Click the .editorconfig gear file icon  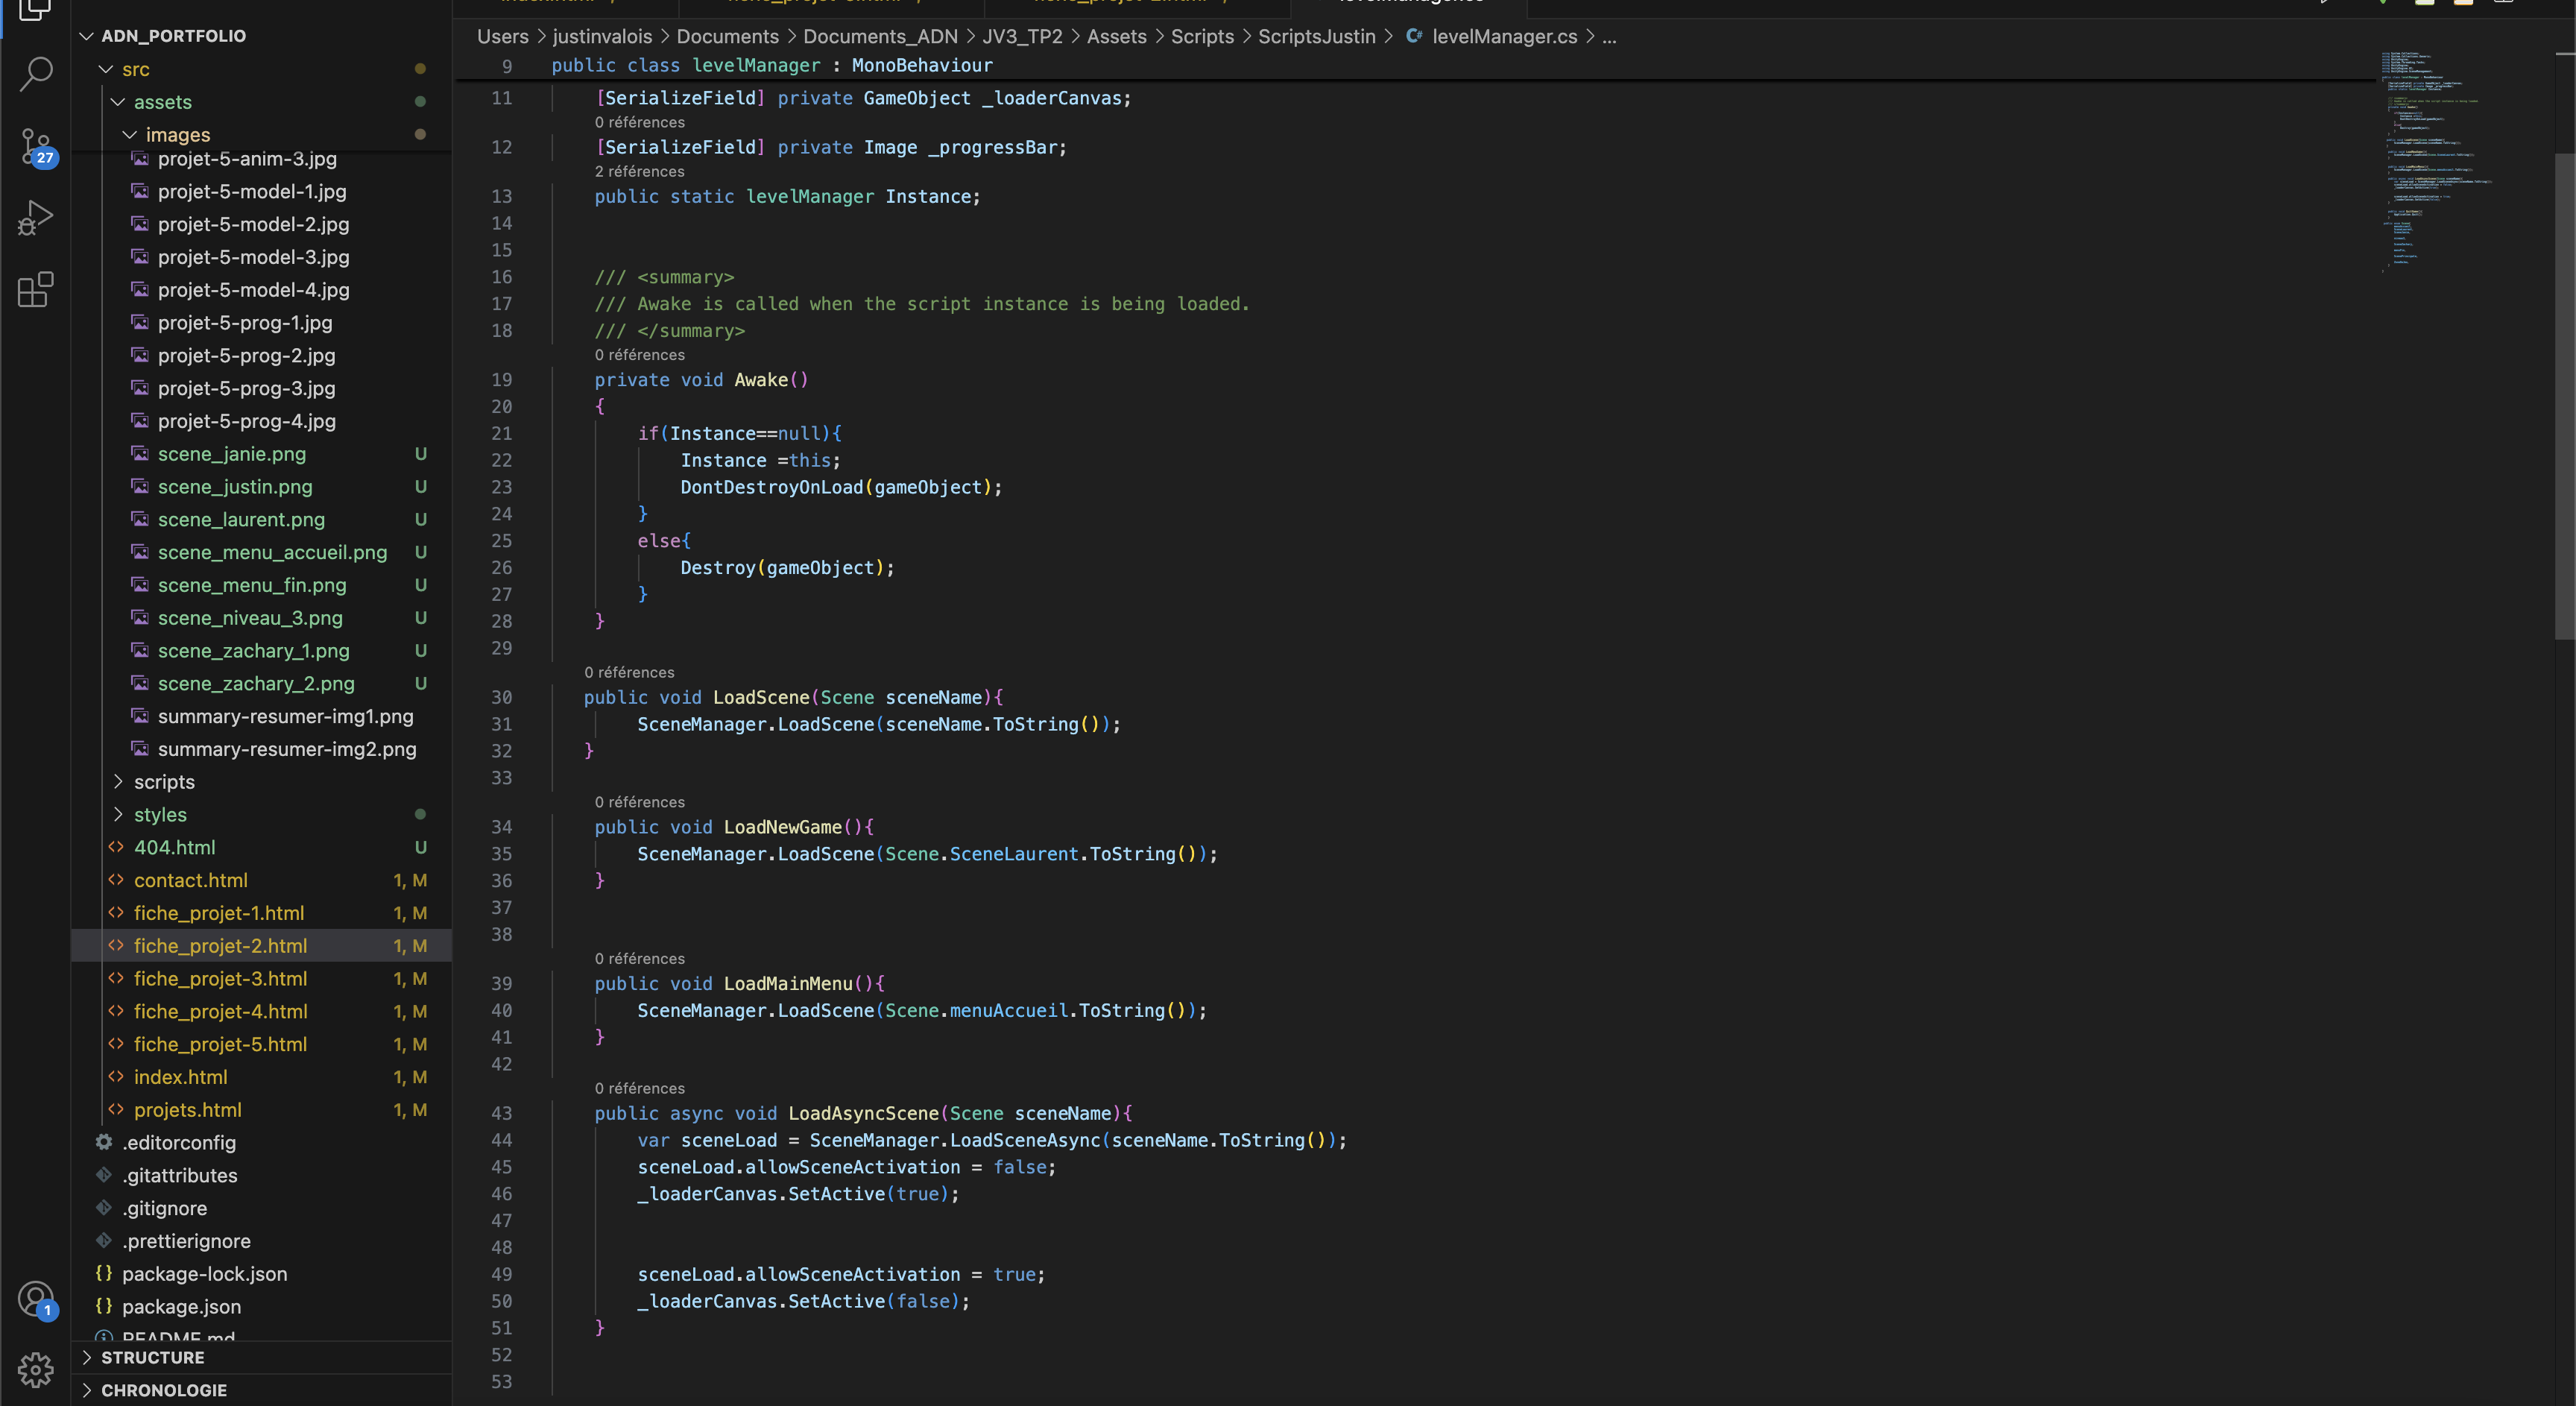(103, 1142)
